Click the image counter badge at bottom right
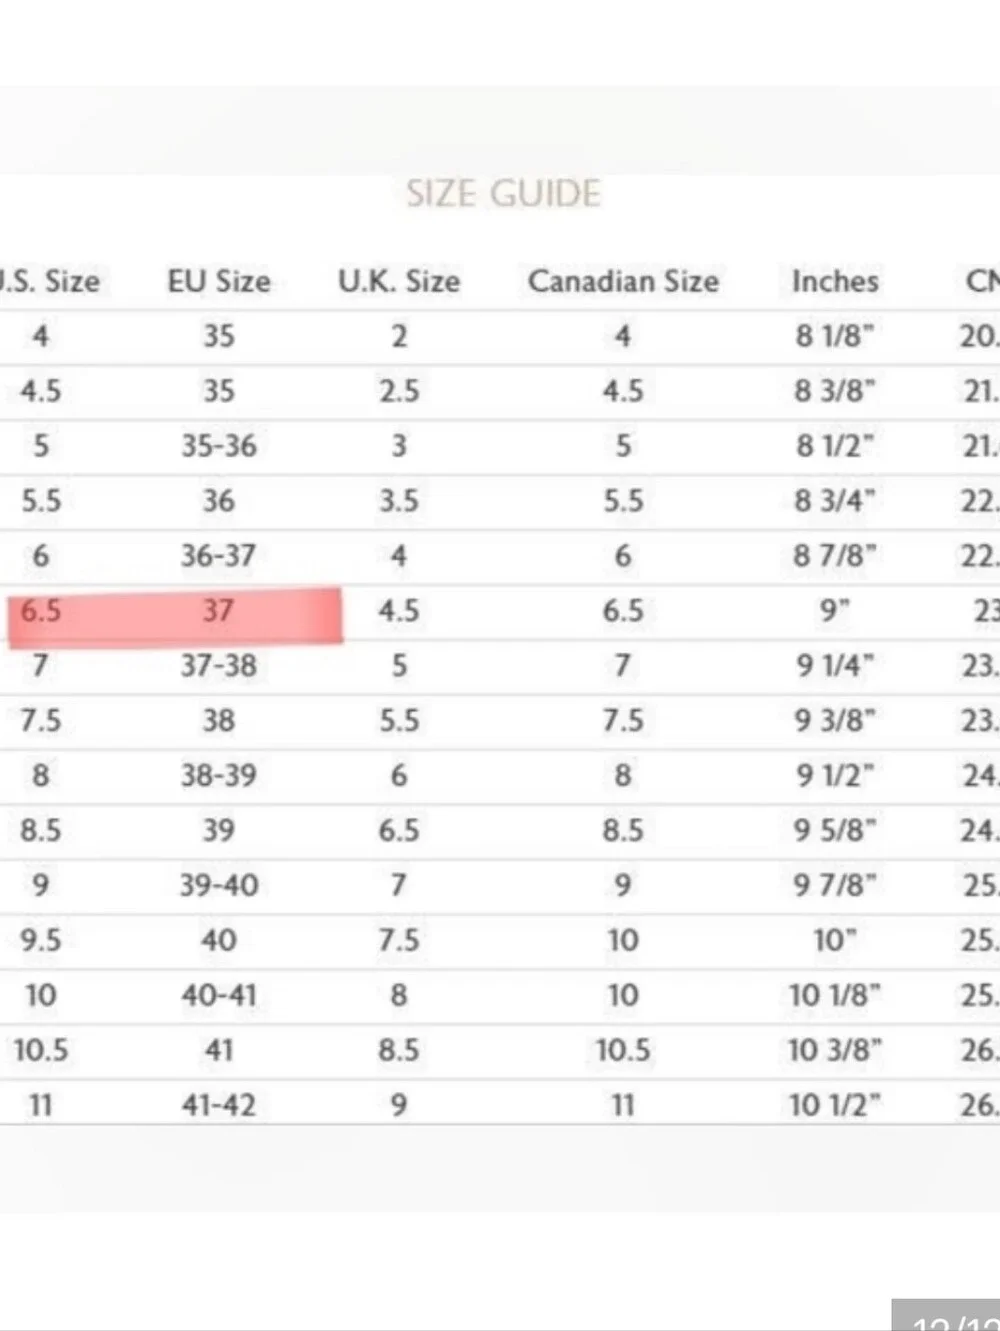Viewport: 1000px width, 1331px height. [946, 1316]
